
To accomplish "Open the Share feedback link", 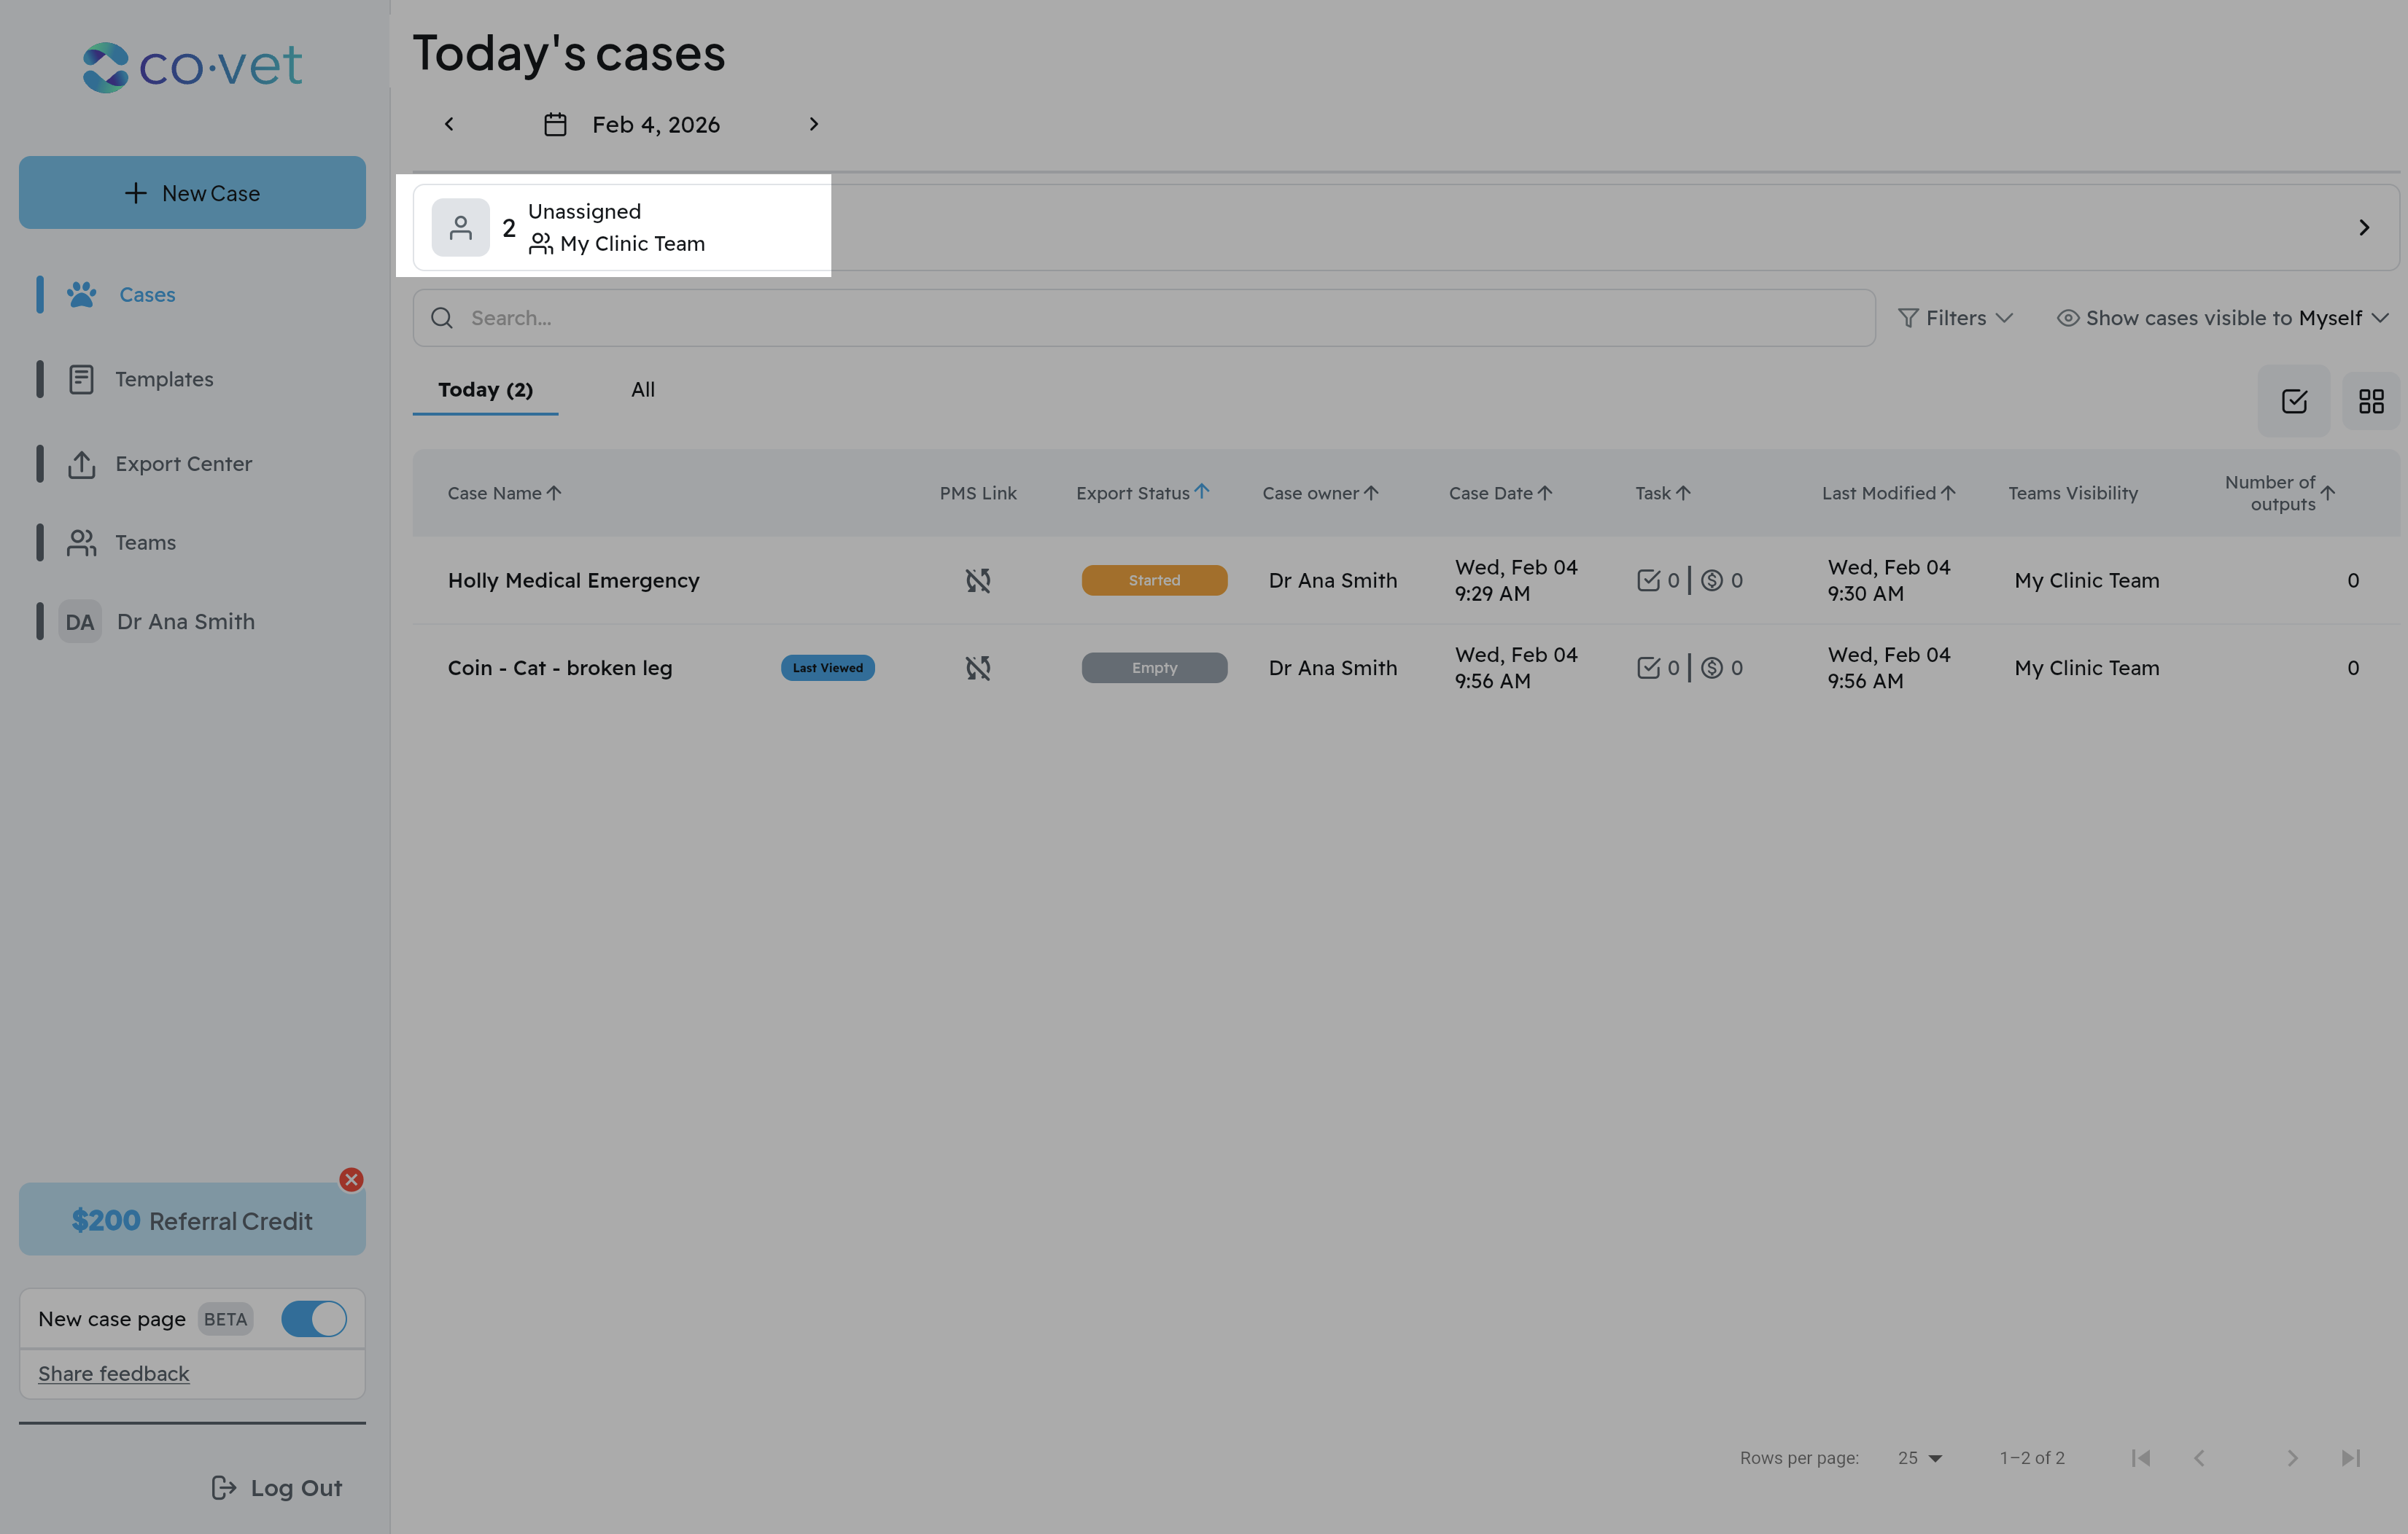I will (113, 1374).
